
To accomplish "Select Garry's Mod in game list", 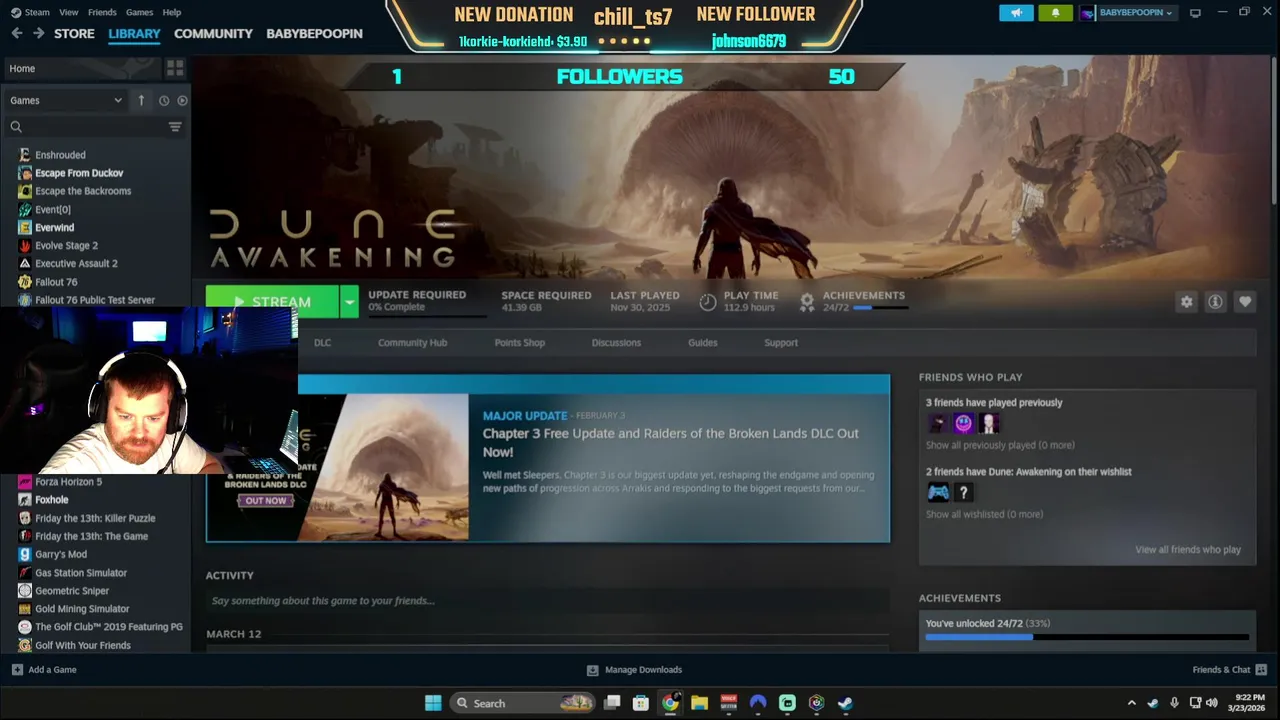I will [61, 554].
